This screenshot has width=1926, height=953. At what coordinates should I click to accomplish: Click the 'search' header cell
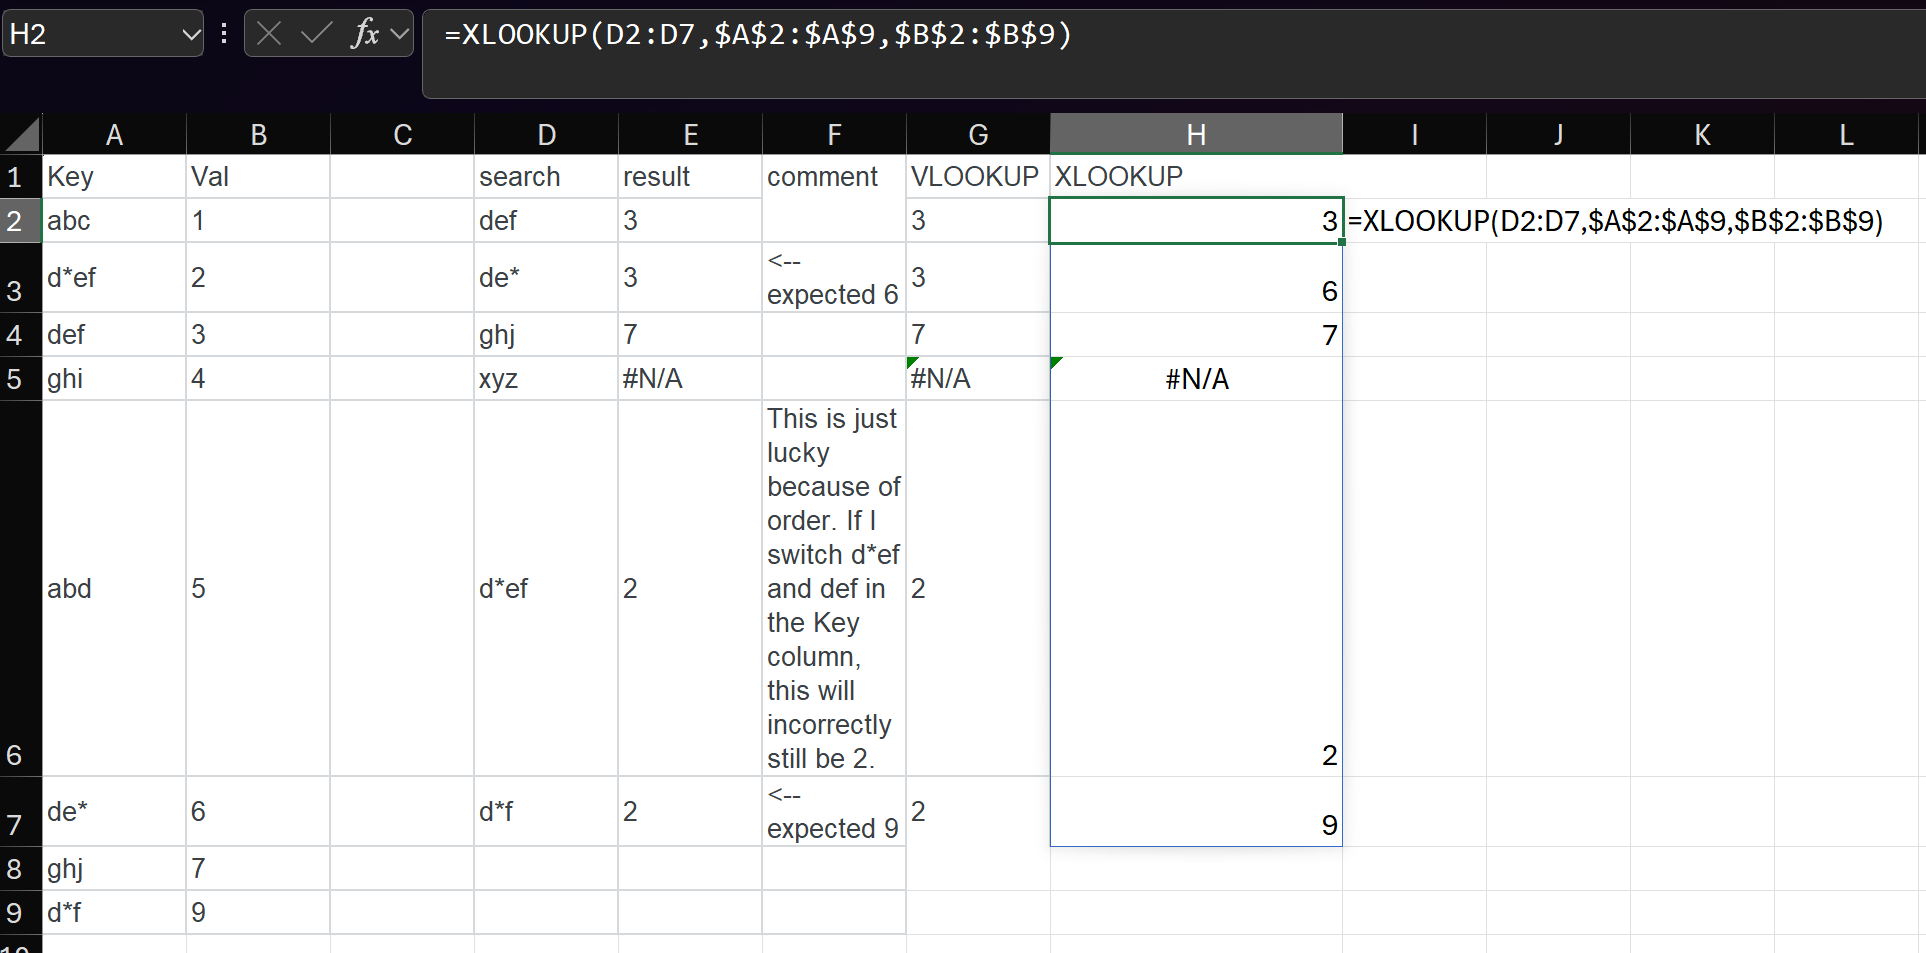point(546,177)
